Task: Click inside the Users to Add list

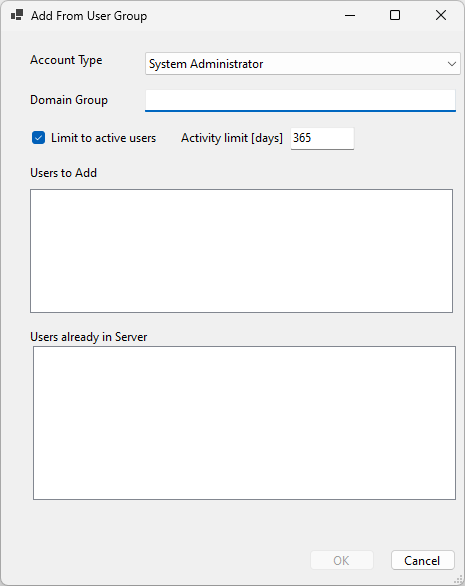Action: pyautogui.click(x=241, y=251)
